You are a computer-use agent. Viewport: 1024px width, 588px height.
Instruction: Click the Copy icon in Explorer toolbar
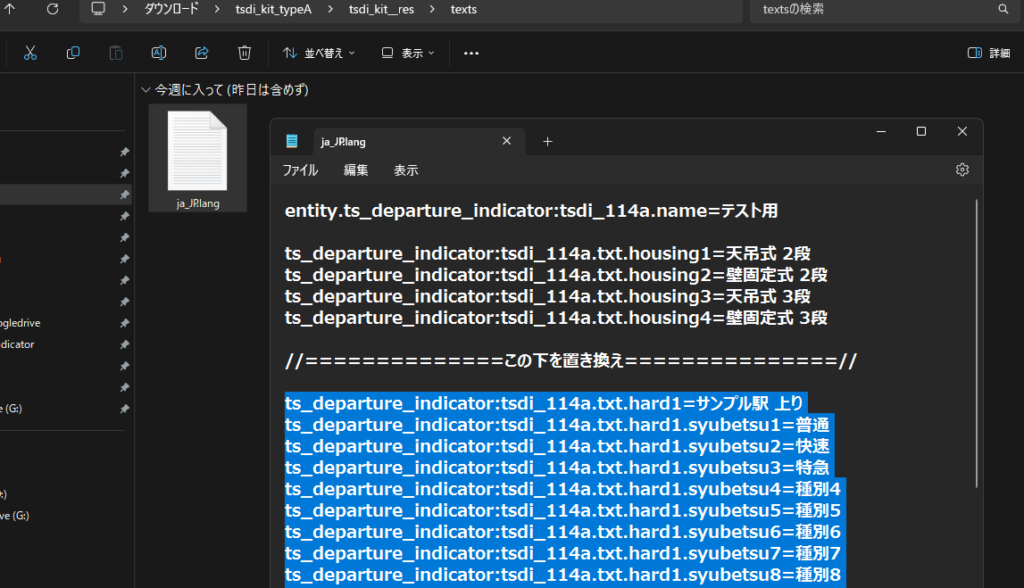pos(73,53)
